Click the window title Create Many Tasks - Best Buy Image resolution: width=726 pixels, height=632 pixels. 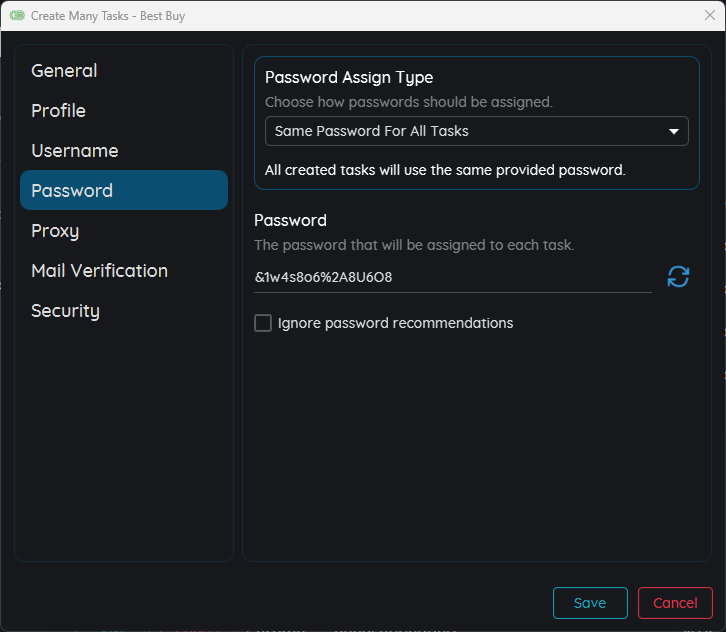[x=108, y=16]
